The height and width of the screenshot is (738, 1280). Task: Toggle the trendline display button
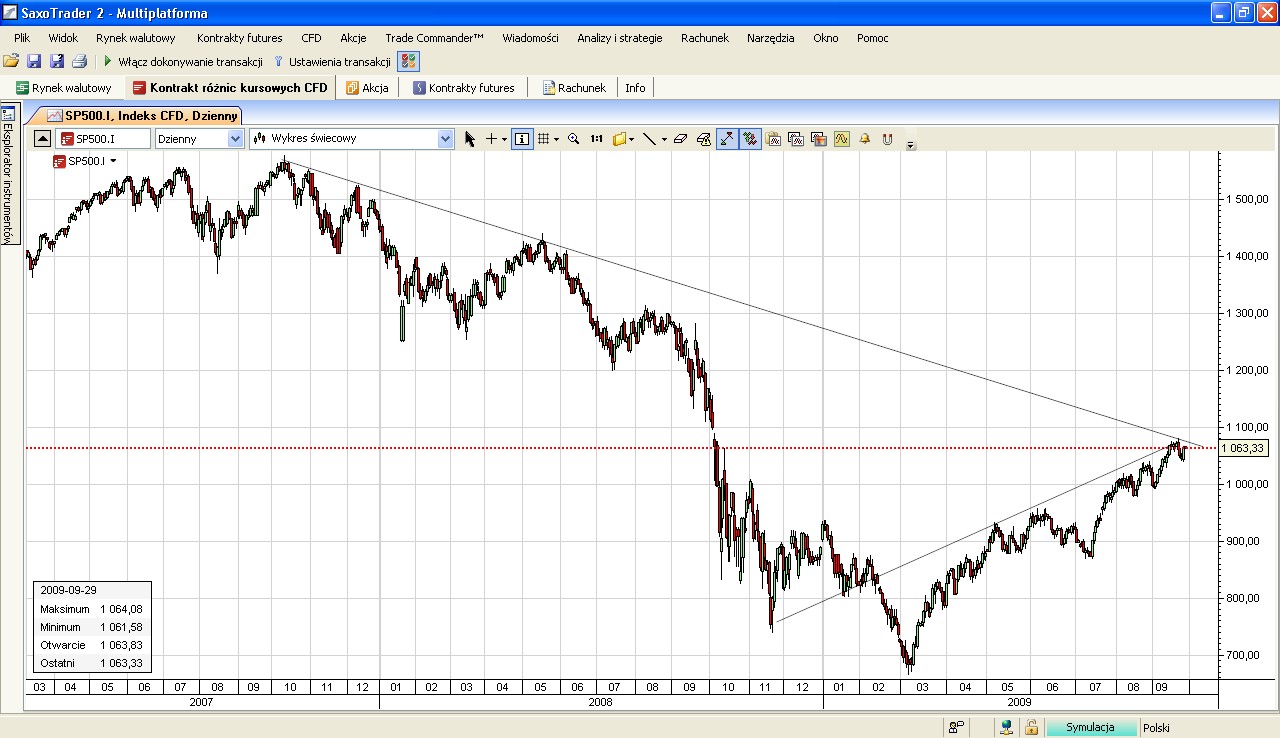[x=727, y=139]
